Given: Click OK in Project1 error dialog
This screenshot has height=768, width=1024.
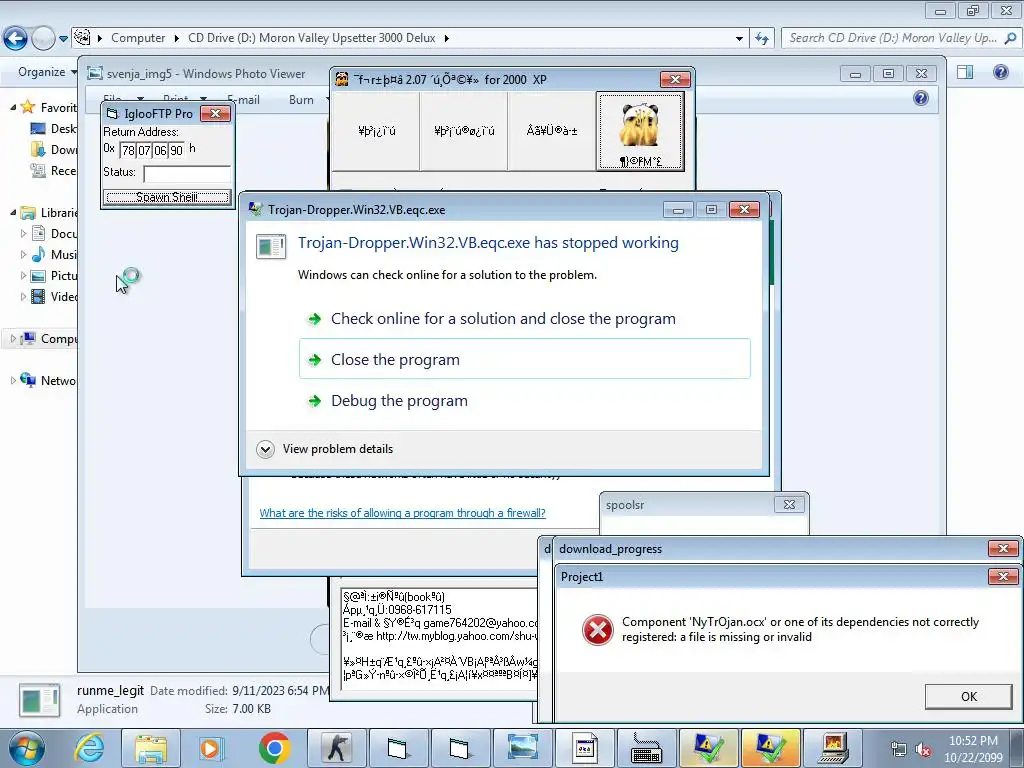Looking at the screenshot, I should [x=968, y=697].
